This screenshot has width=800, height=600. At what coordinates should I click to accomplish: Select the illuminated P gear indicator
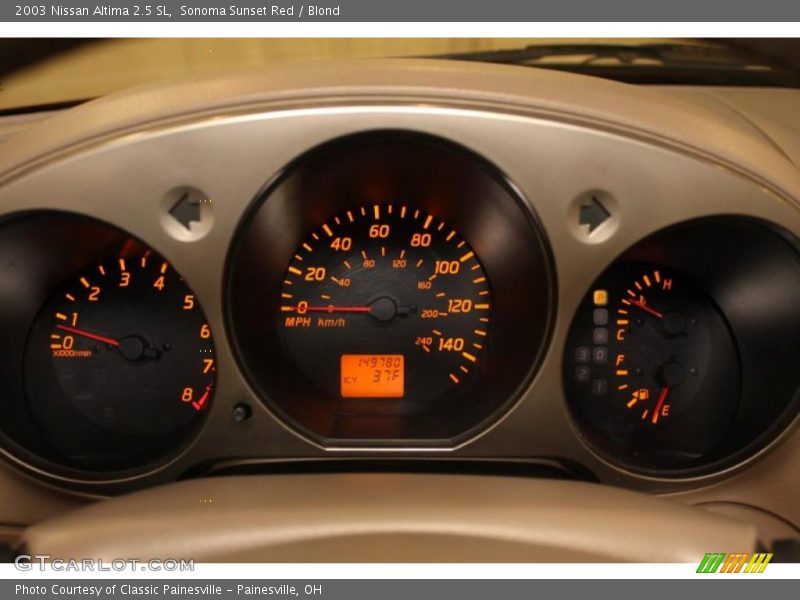601,297
